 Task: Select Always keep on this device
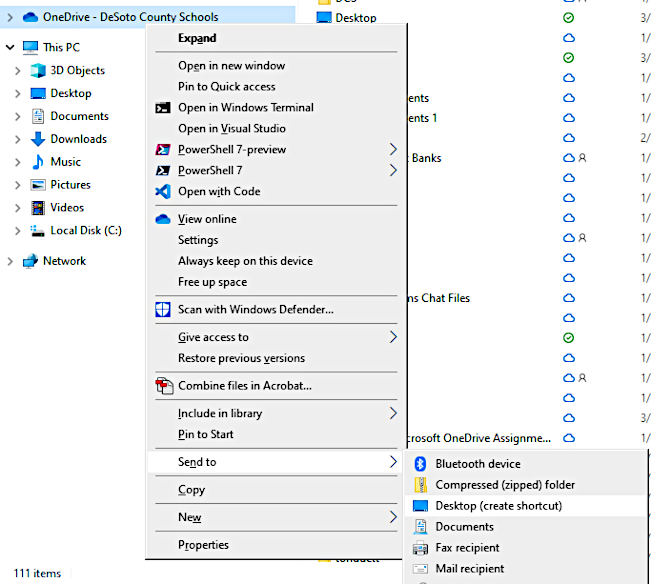tap(276, 261)
